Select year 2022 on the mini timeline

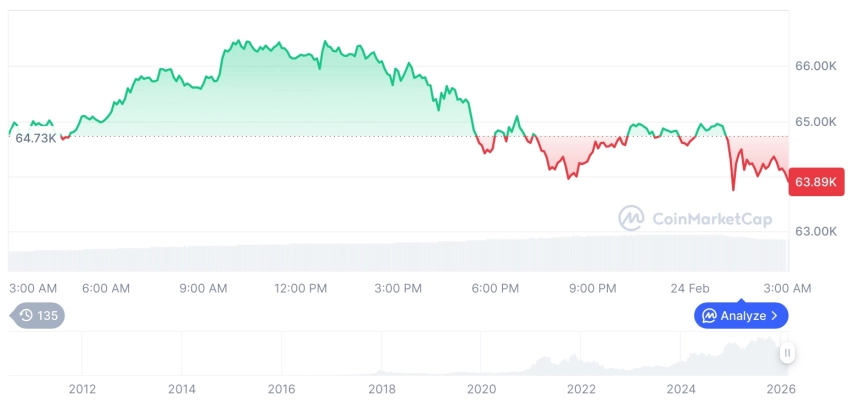581,388
